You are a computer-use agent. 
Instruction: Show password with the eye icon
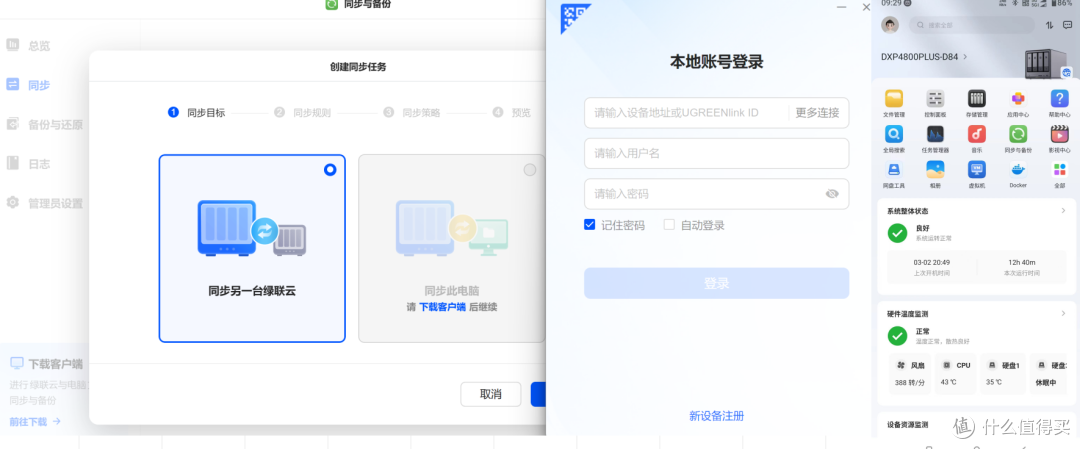click(832, 194)
